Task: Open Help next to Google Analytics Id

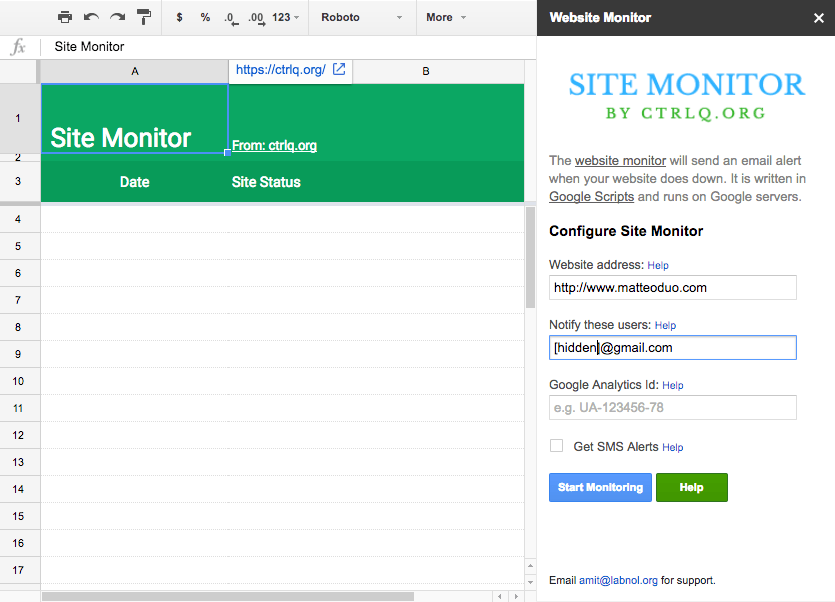Action: (x=673, y=386)
